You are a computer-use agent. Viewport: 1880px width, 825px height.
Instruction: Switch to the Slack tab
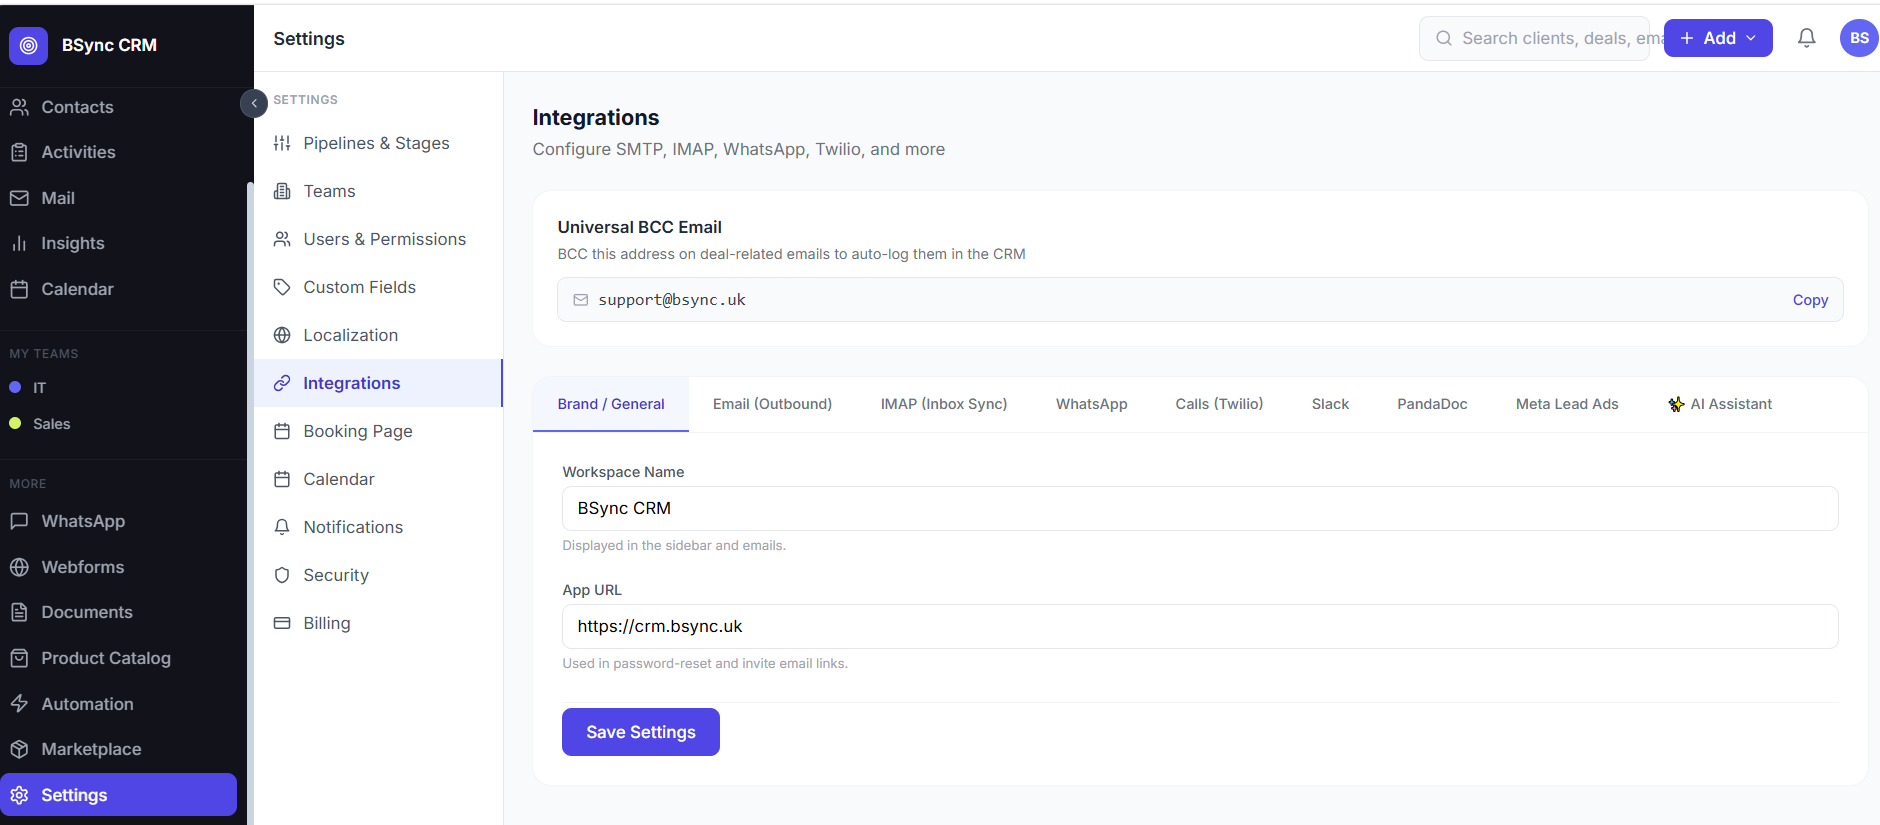click(1330, 404)
